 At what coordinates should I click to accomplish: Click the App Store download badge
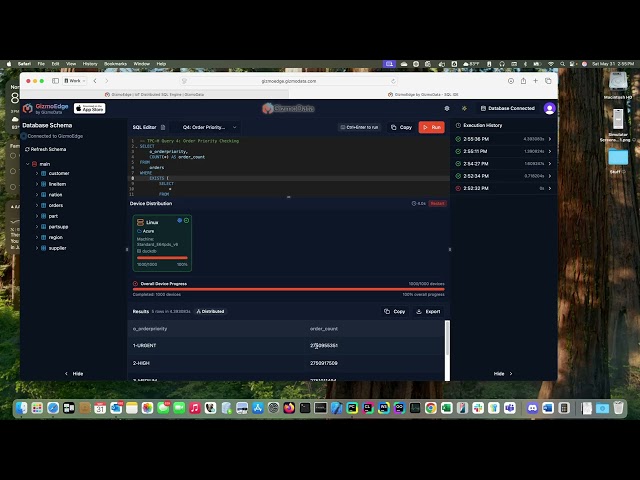click(89, 109)
